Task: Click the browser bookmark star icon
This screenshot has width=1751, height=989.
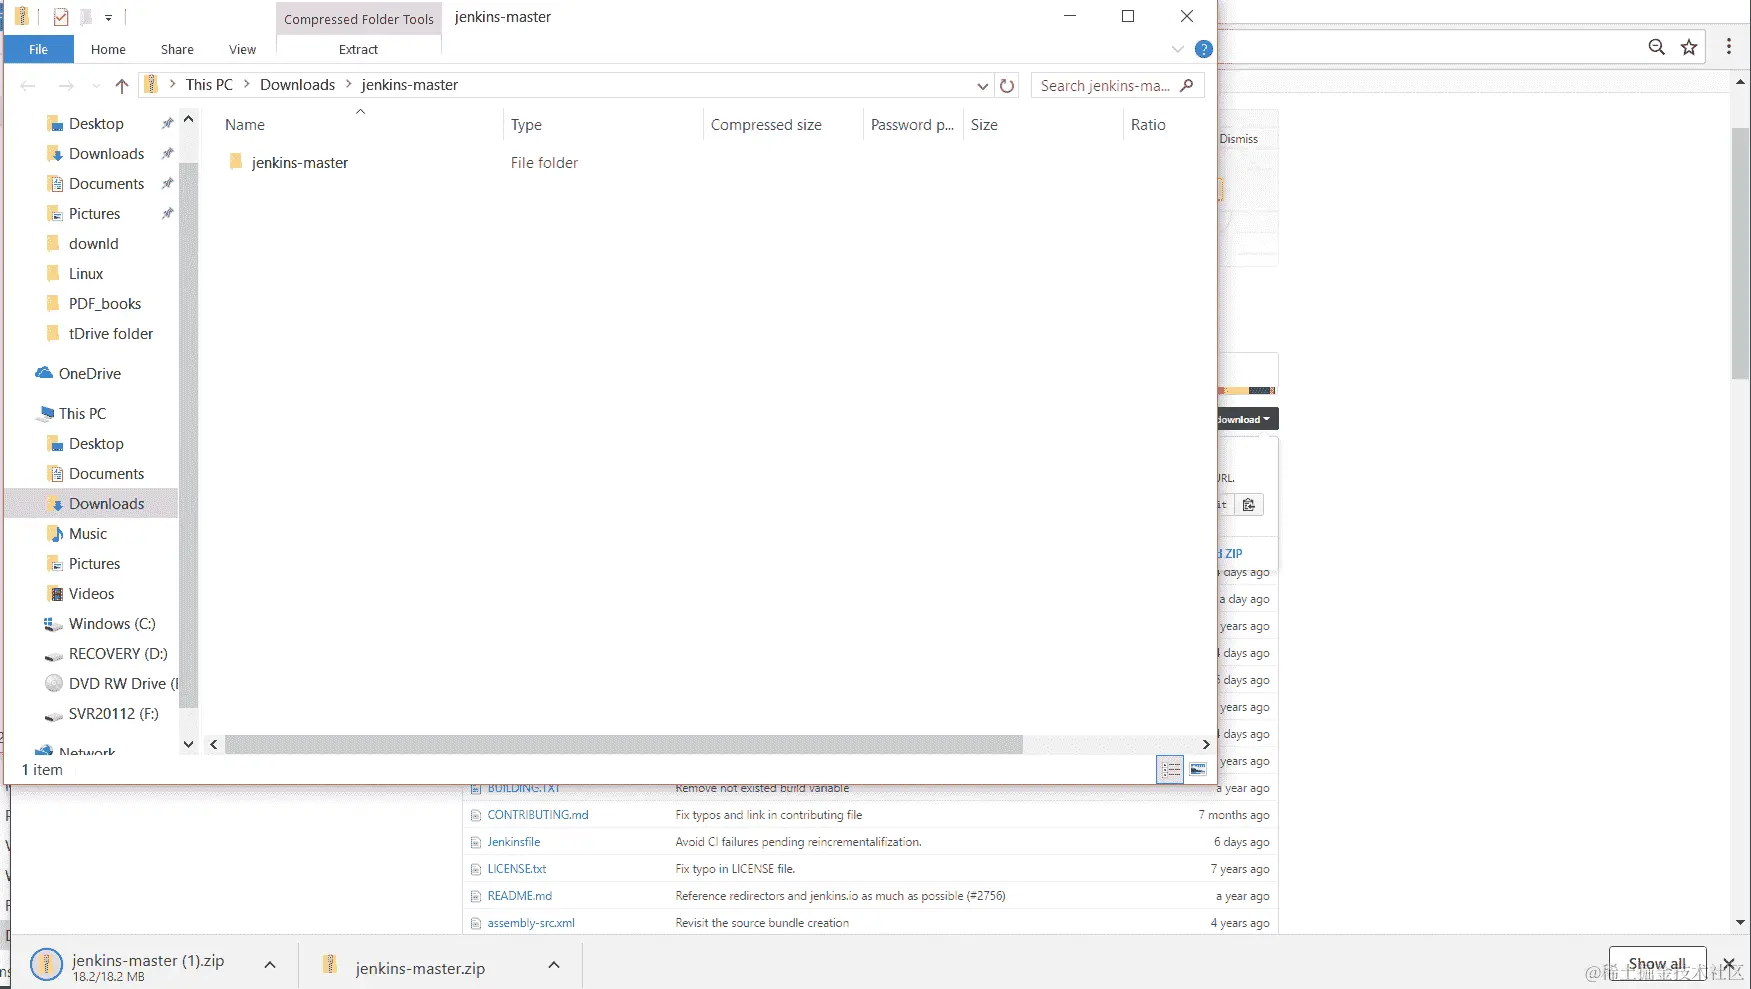Action: (x=1689, y=47)
